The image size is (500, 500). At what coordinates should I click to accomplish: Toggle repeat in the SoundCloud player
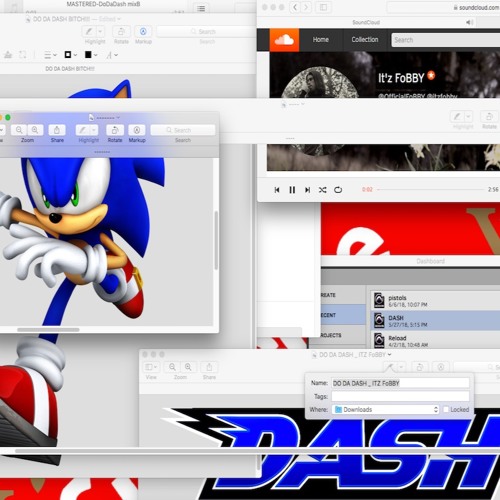[338, 190]
